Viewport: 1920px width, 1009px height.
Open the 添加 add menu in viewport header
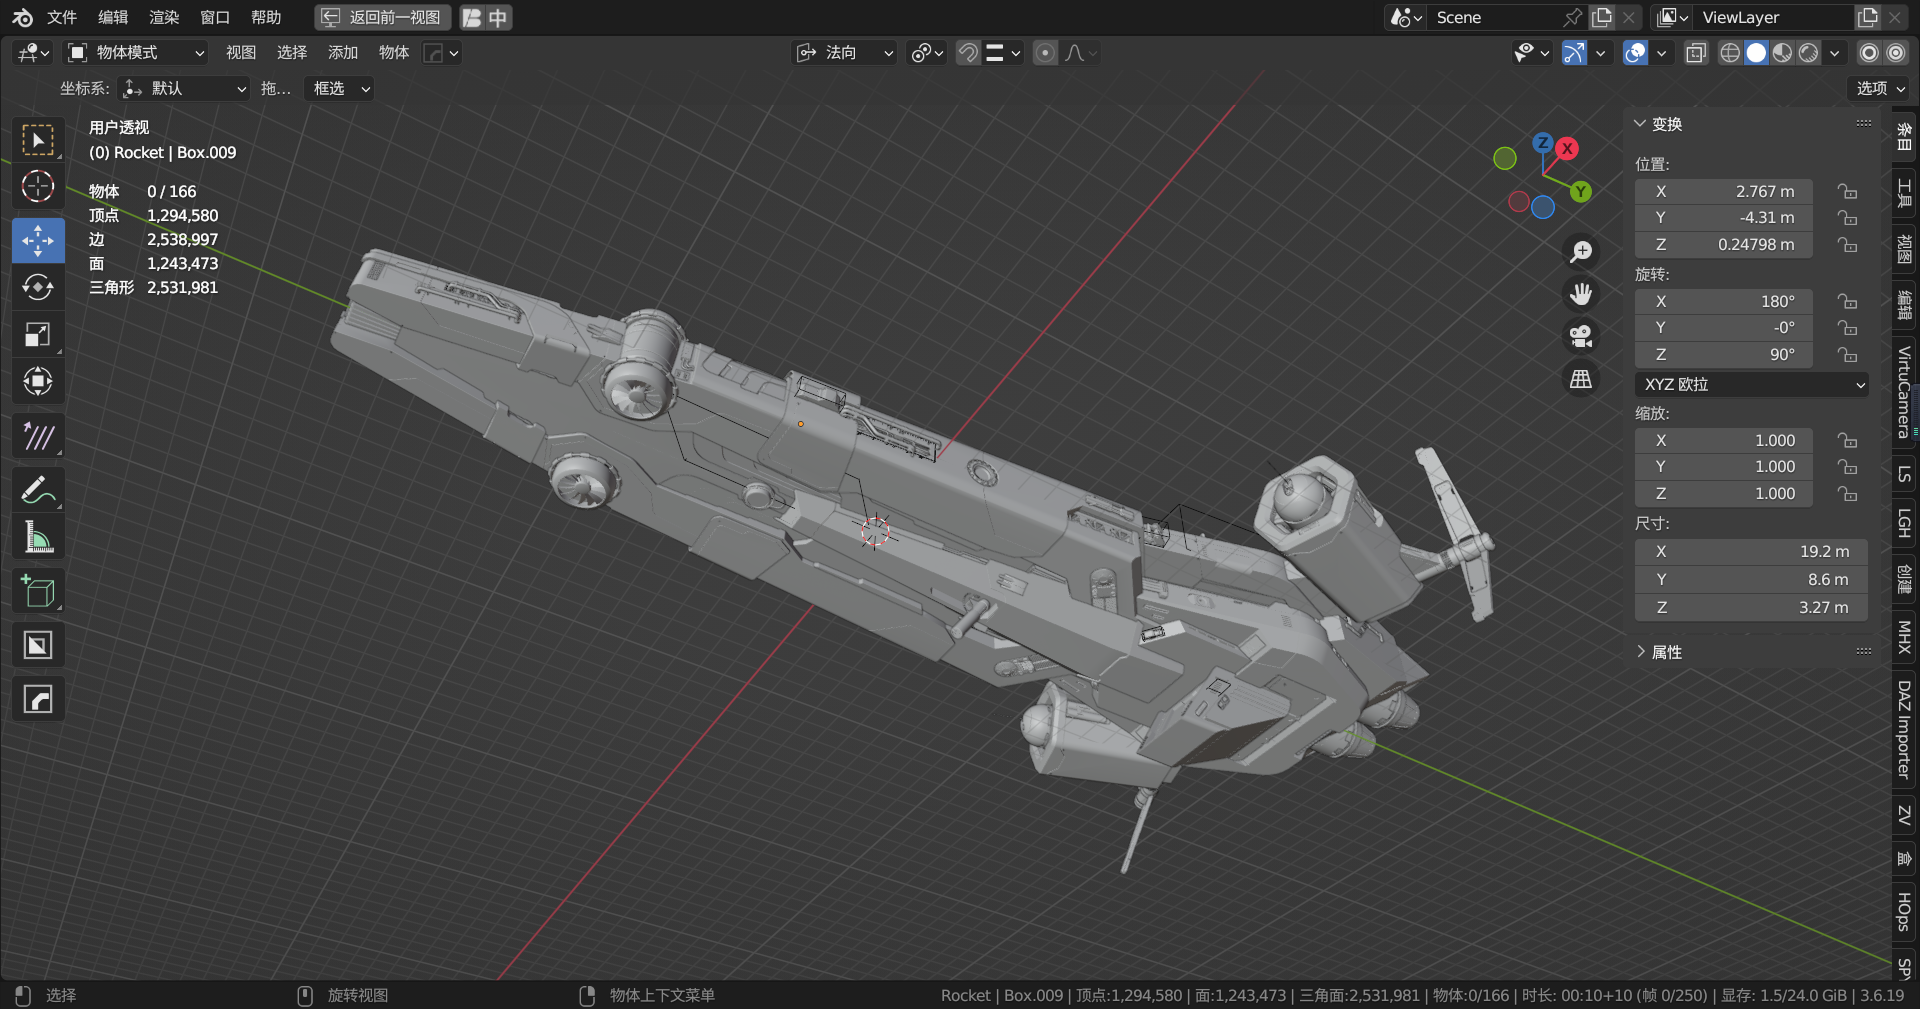point(343,53)
